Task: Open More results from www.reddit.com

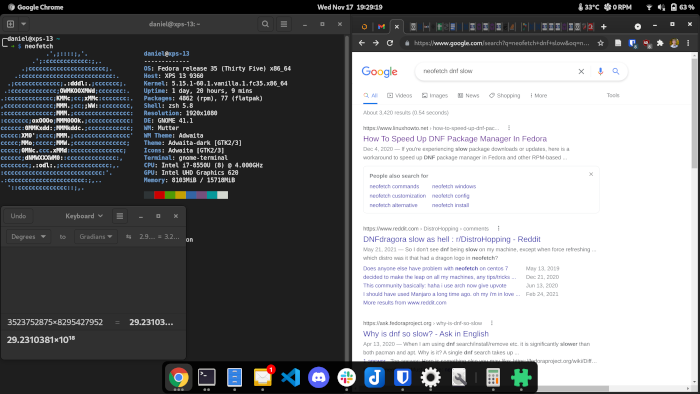Action: 404,303
